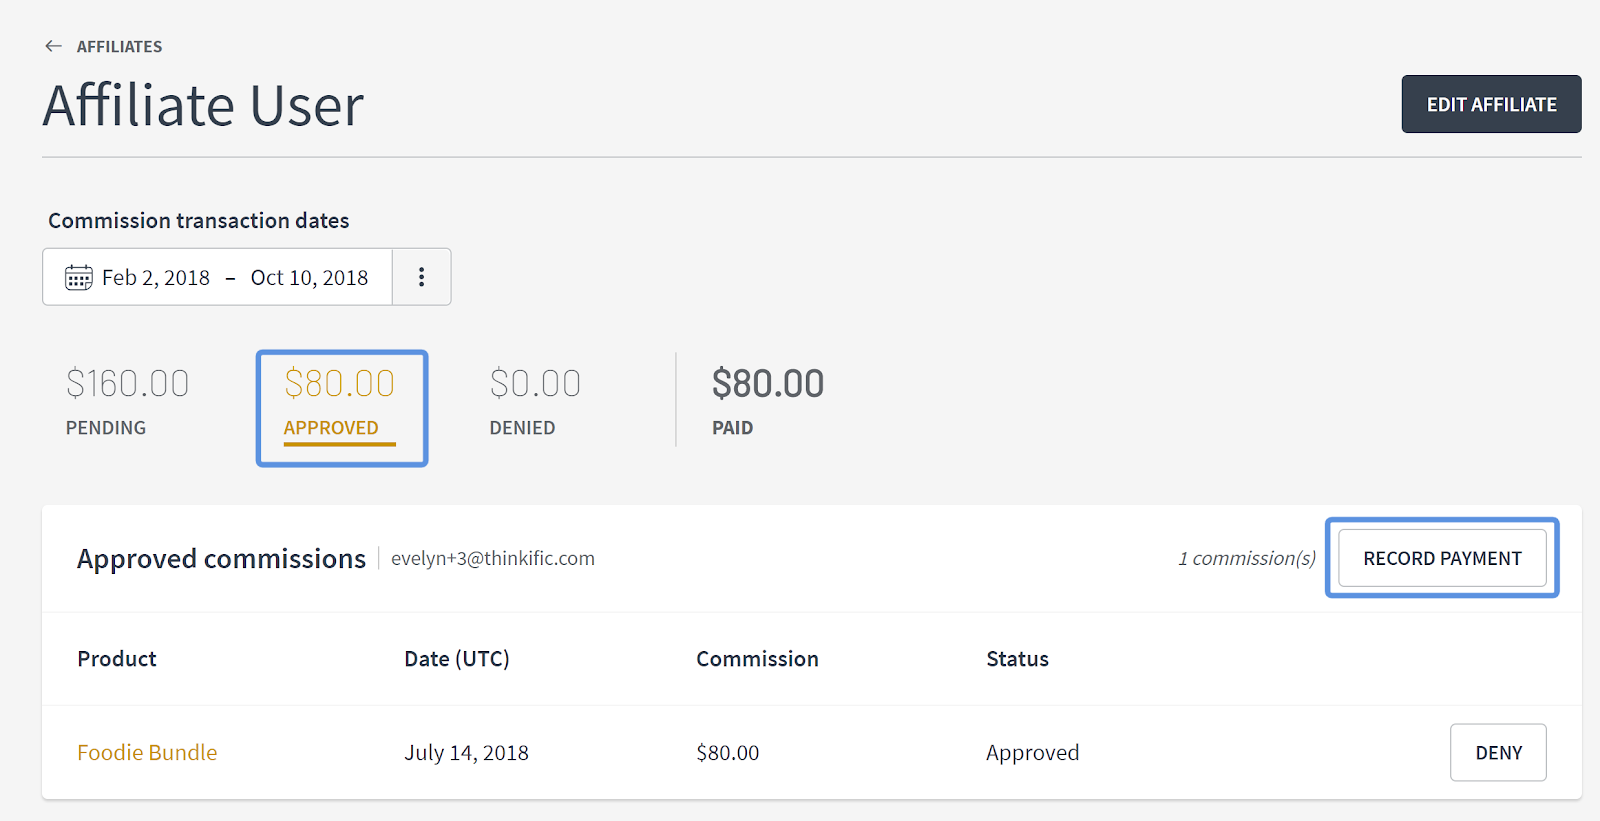This screenshot has width=1600, height=821.
Task: Click the Date (UTC) column header
Action: (457, 659)
